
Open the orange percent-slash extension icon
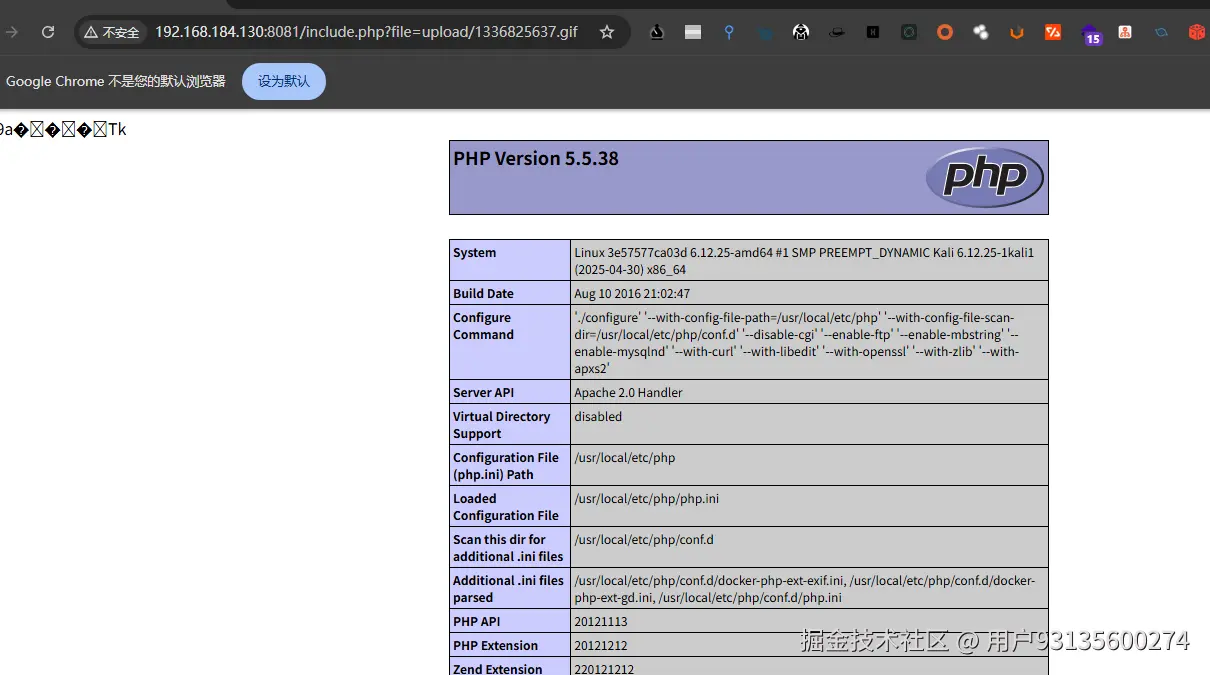[1053, 32]
